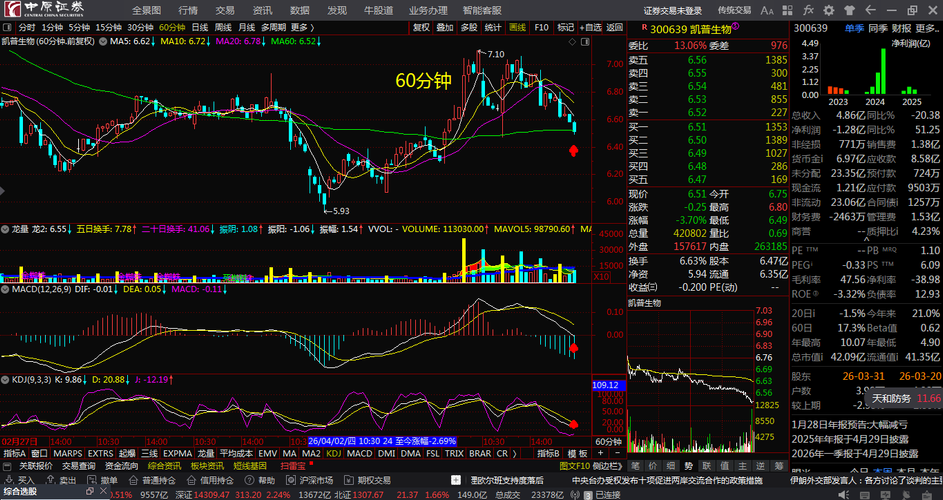The image size is (943, 500).
Task: Switch to 日线 daily chart tab
Action: coord(200,27)
